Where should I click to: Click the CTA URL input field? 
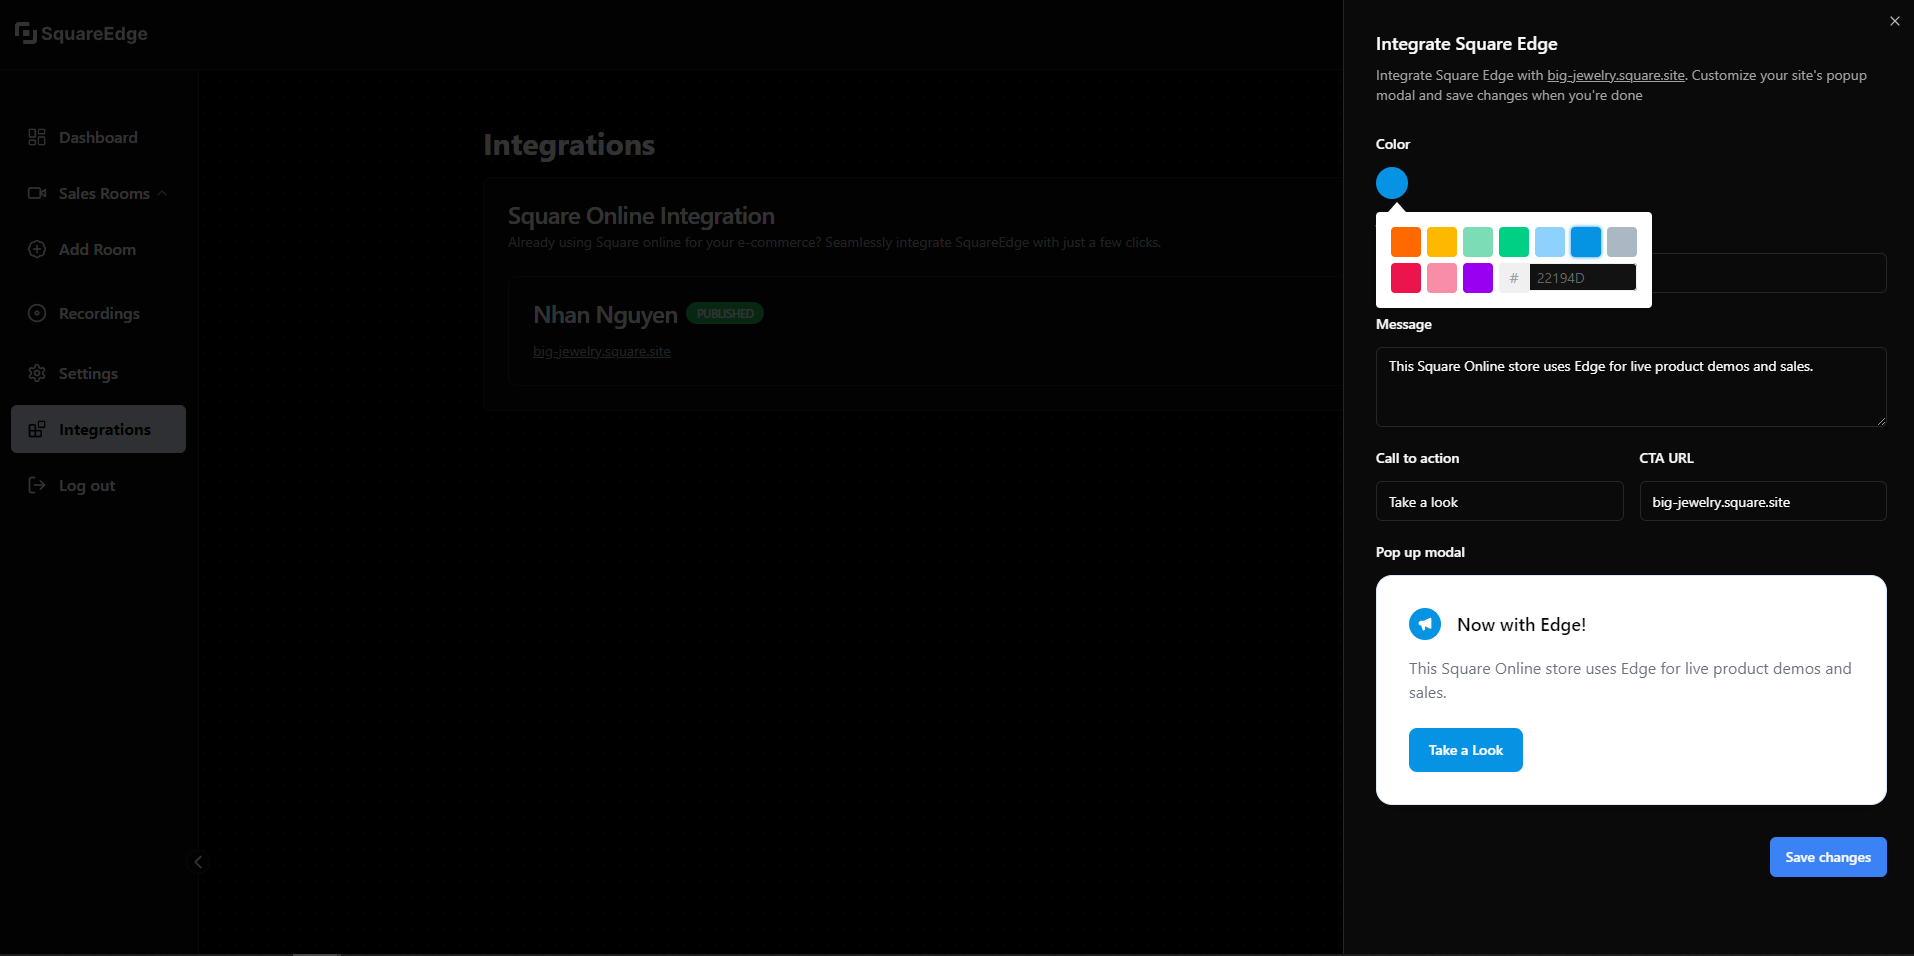click(x=1763, y=501)
